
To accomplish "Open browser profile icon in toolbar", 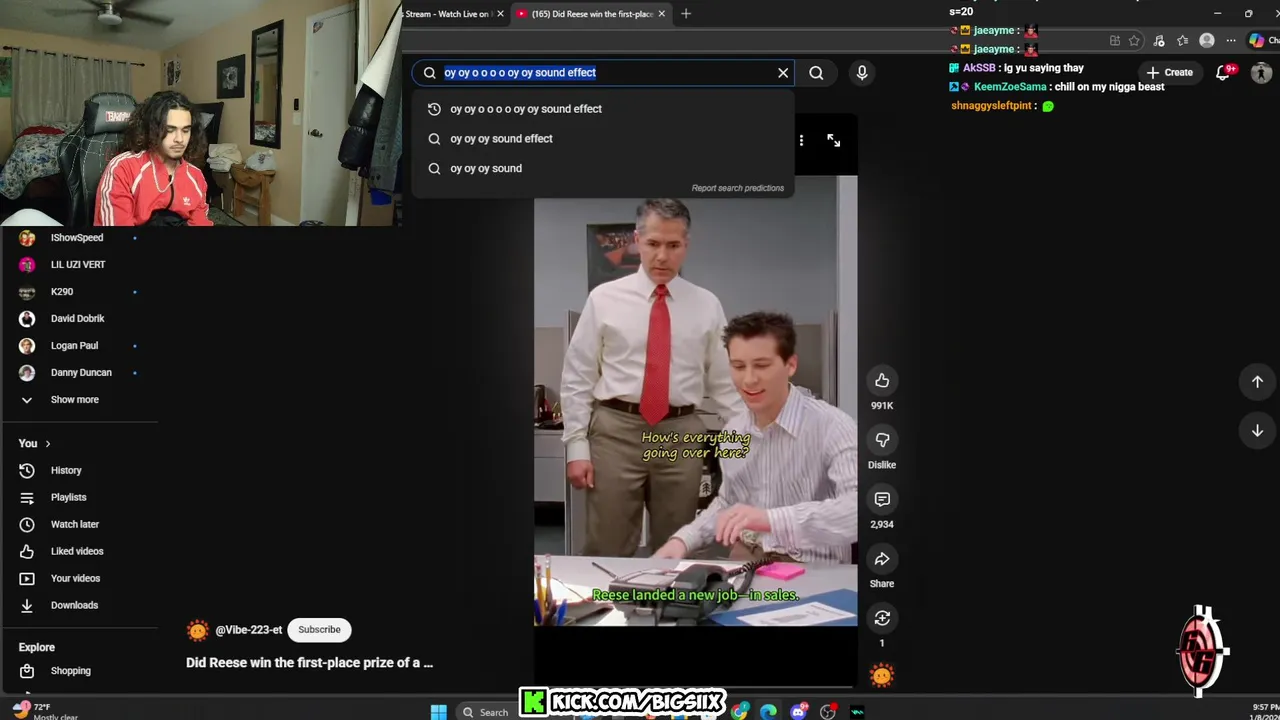I will 1207,41.
